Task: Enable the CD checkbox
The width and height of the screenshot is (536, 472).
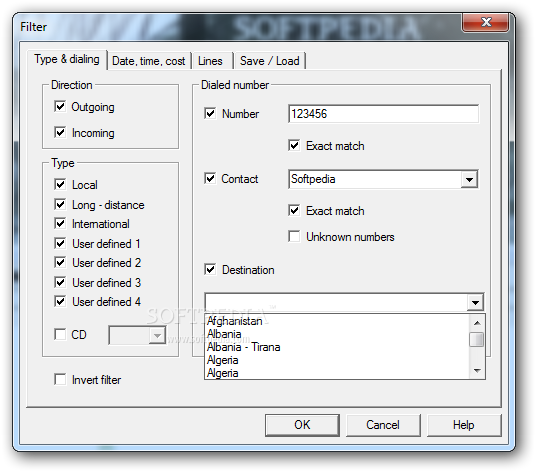Action: 60,335
